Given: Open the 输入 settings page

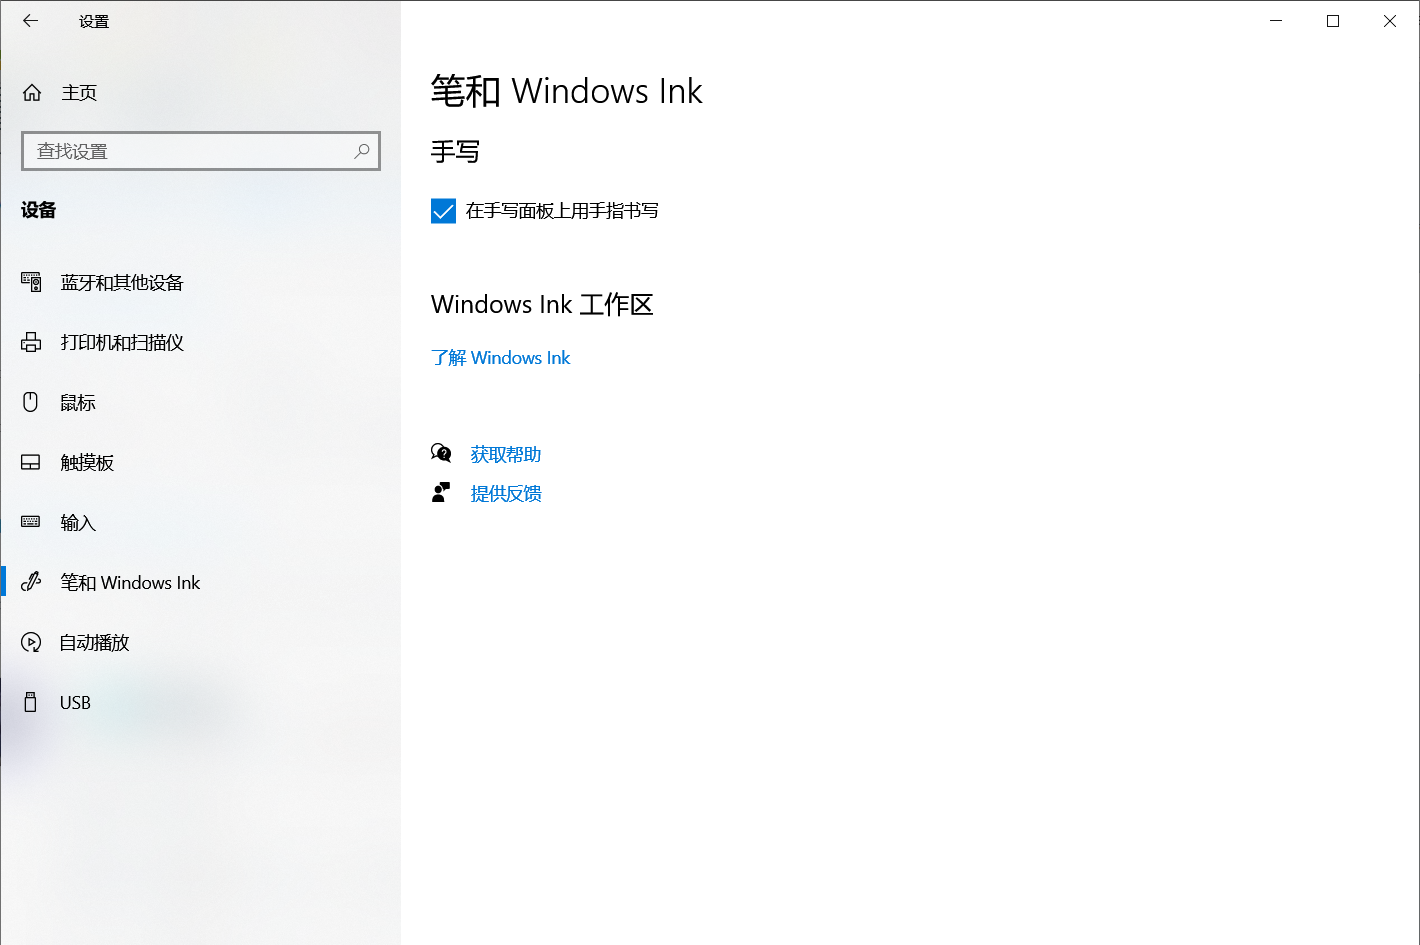Looking at the screenshot, I should 78,523.
